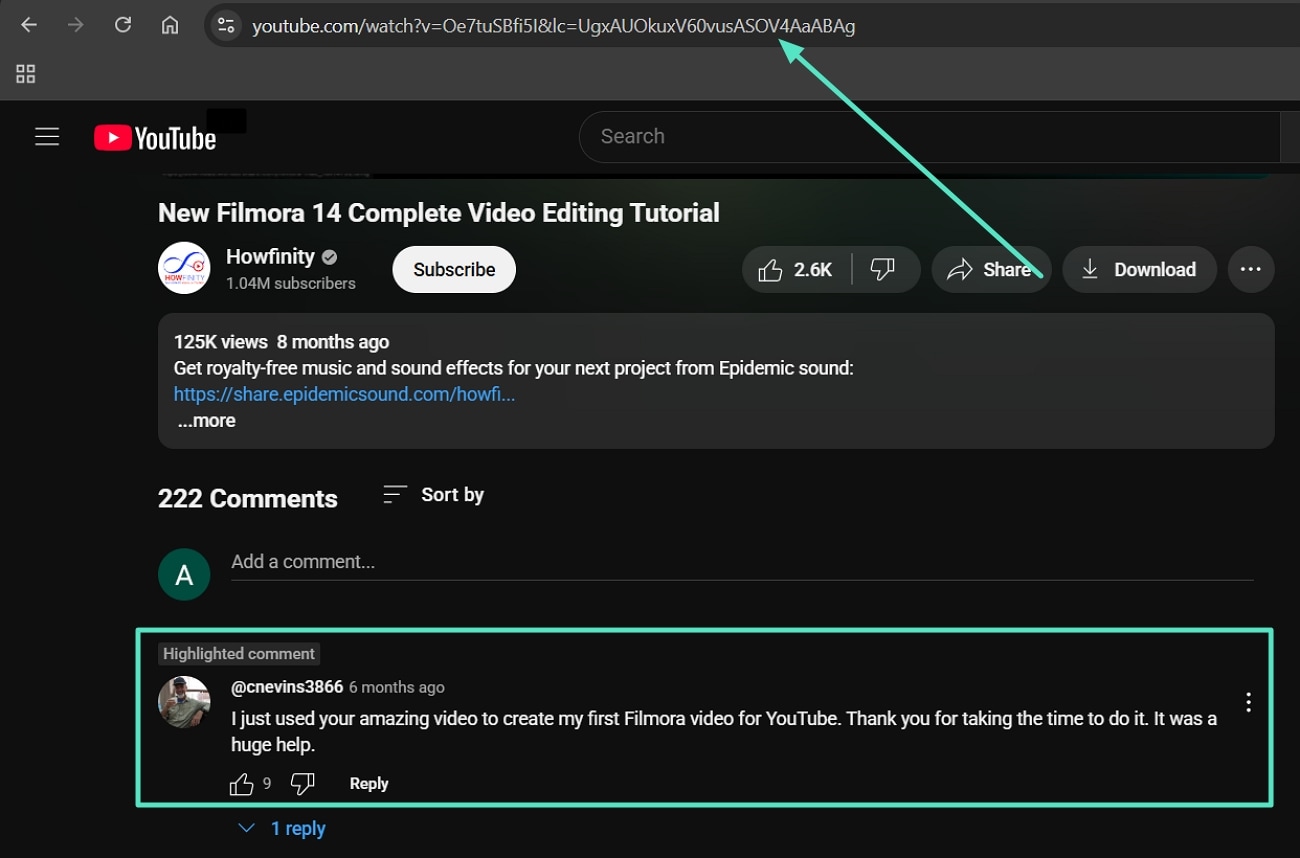The image size is (1300, 858).
Task: Click the 1.04M subscribers text
Action: click(291, 283)
